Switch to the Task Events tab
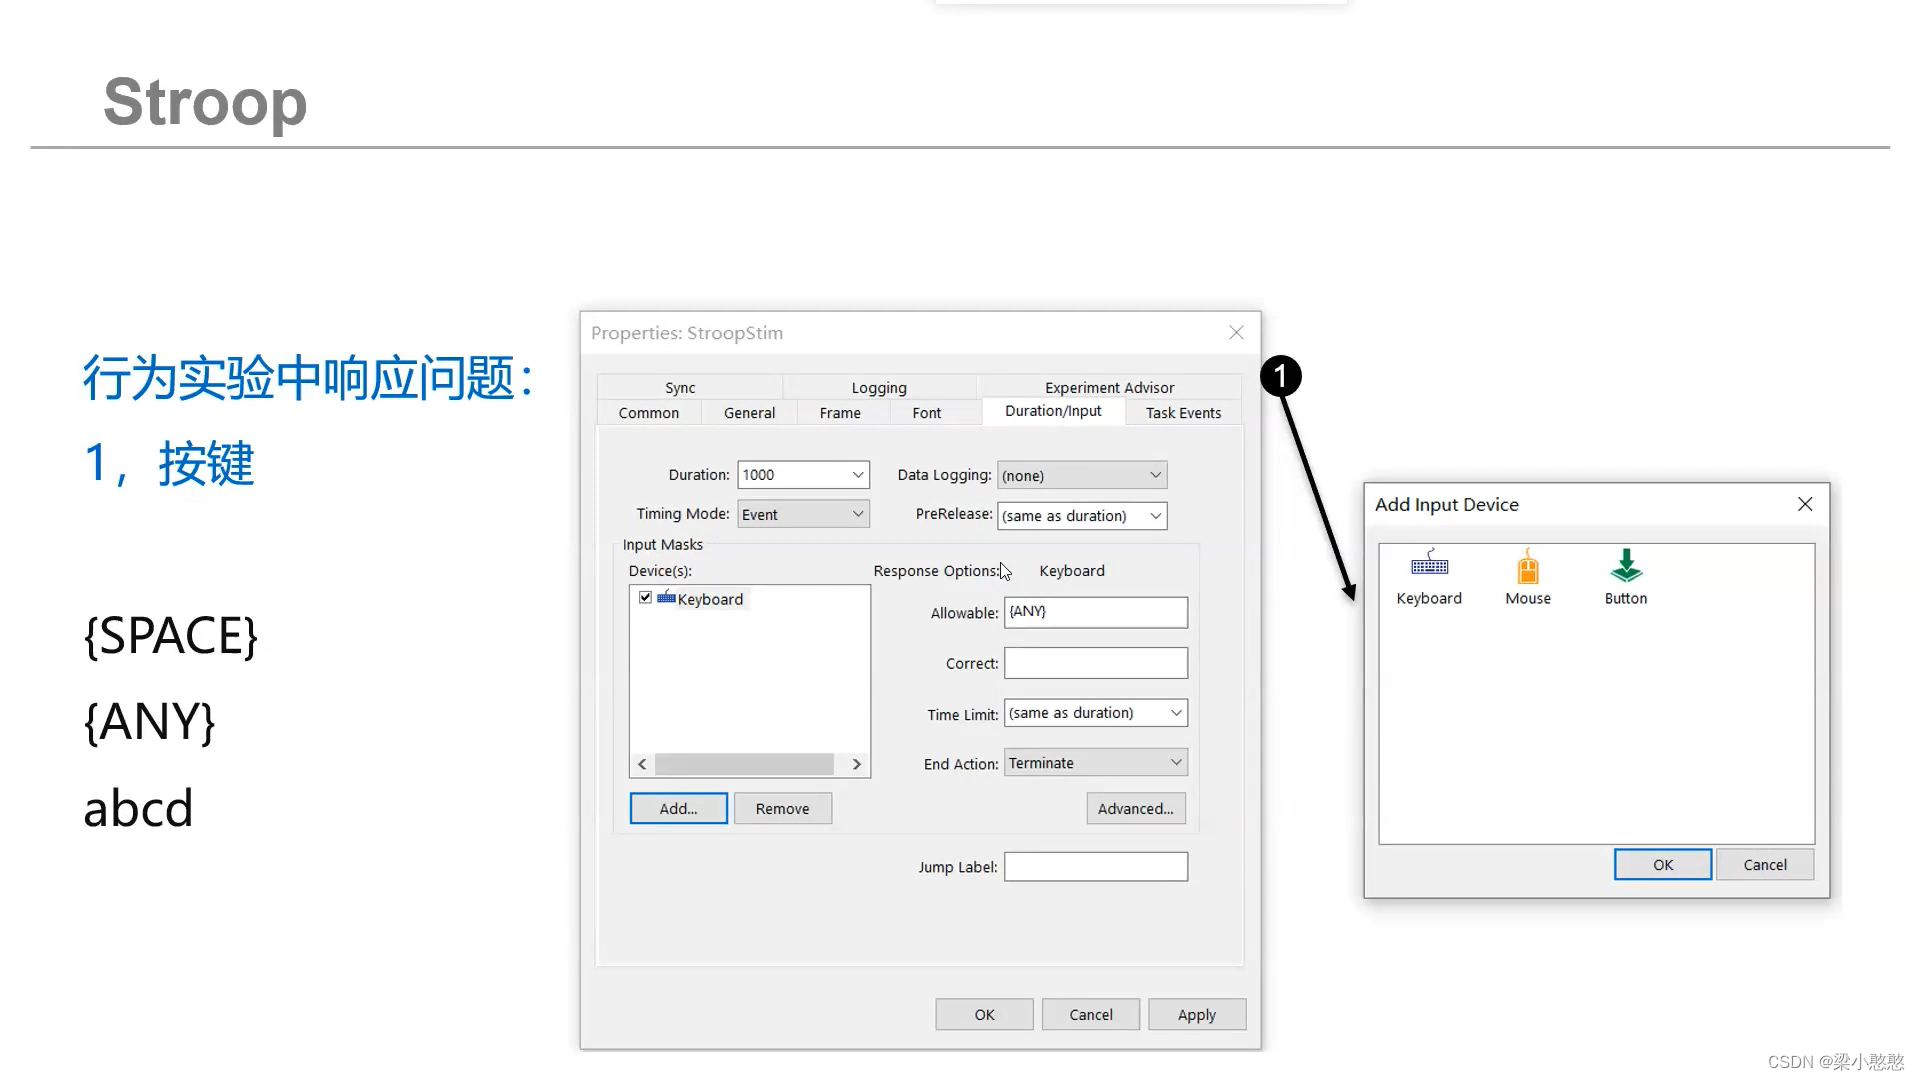1920x1080 pixels. (1183, 413)
